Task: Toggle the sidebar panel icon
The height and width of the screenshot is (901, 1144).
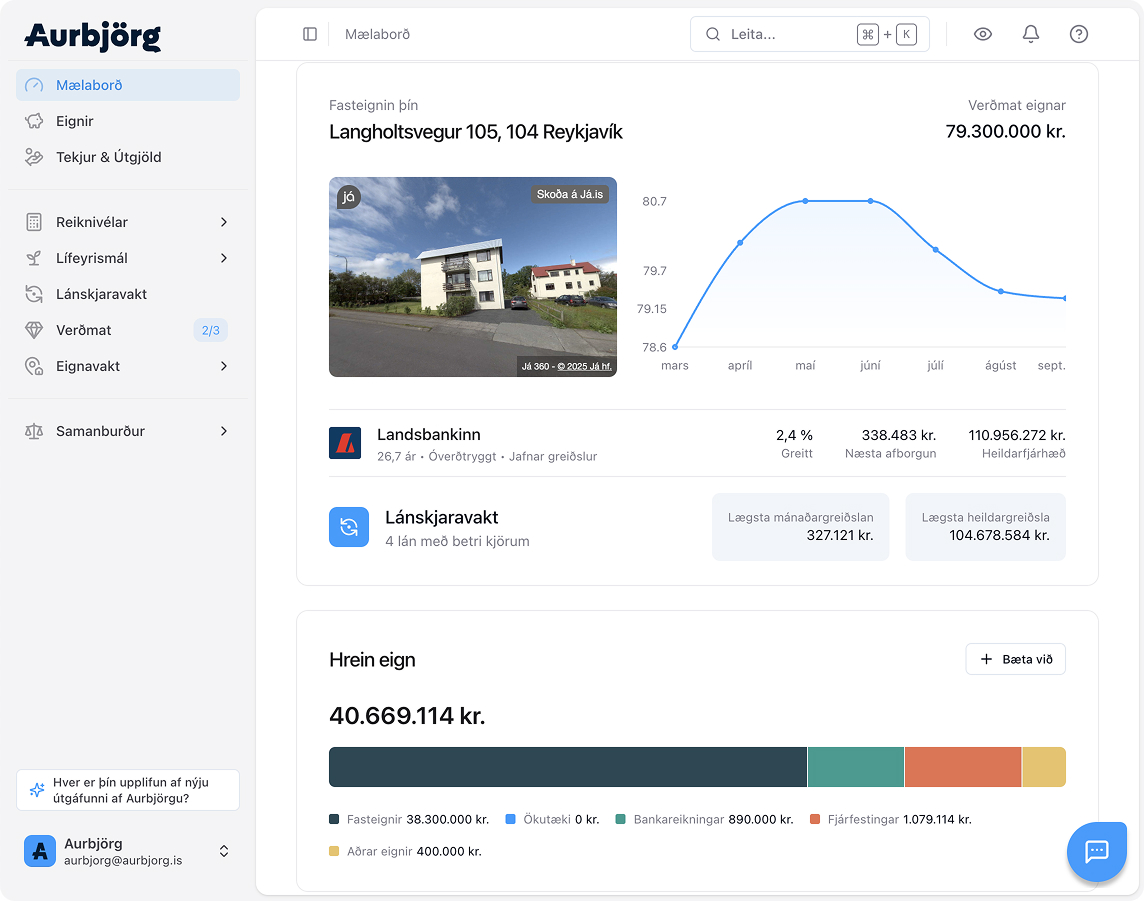Action: tap(310, 34)
